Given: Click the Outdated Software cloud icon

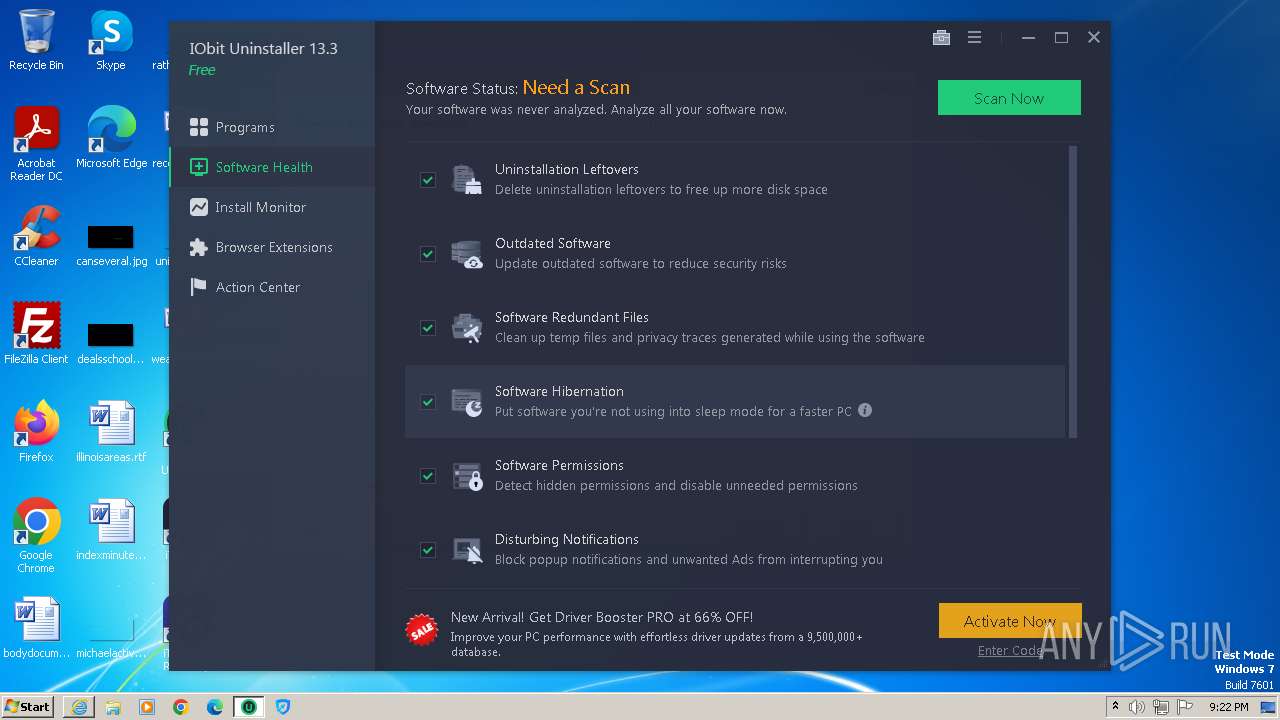Looking at the screenshot, I should click(466, 254).
